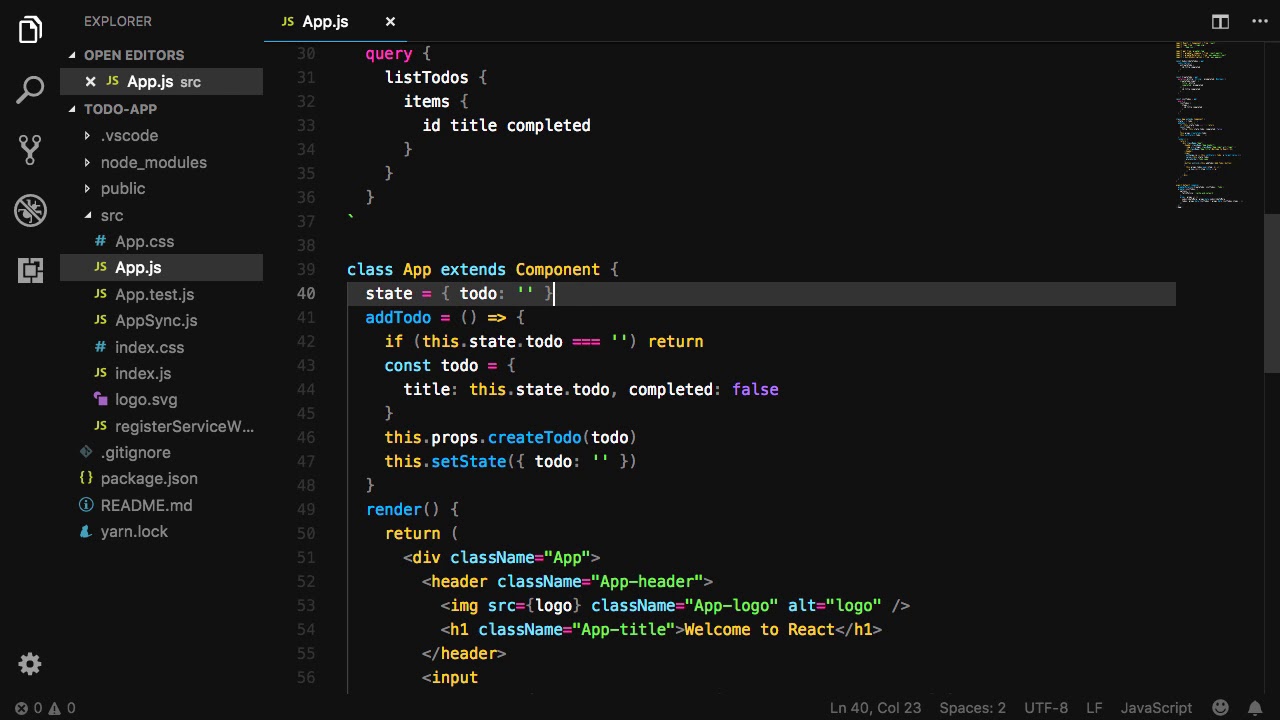Click 'createTodo' on line 46
The image size is (1280, 720).
pos(535,437)
